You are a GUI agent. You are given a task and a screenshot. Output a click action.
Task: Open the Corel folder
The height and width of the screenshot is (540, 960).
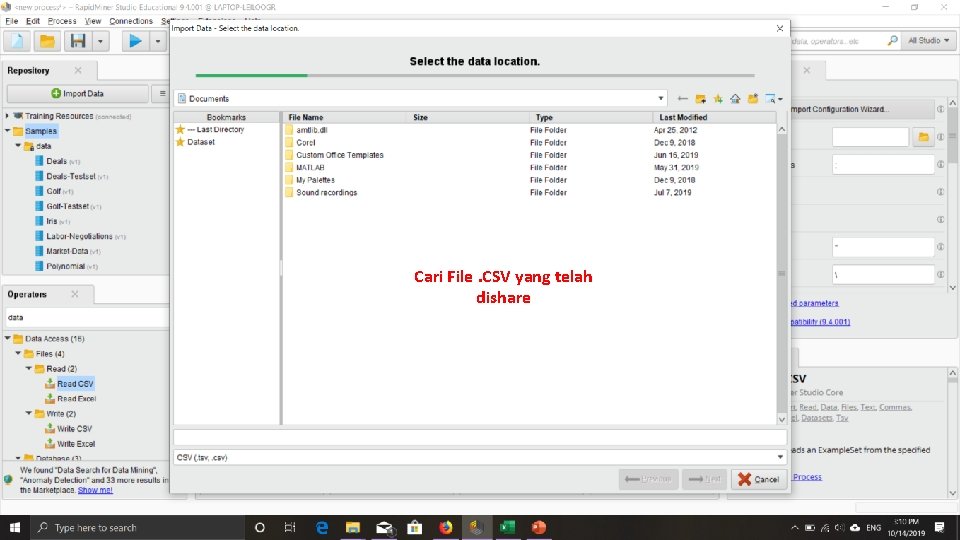tap(306, 143)
